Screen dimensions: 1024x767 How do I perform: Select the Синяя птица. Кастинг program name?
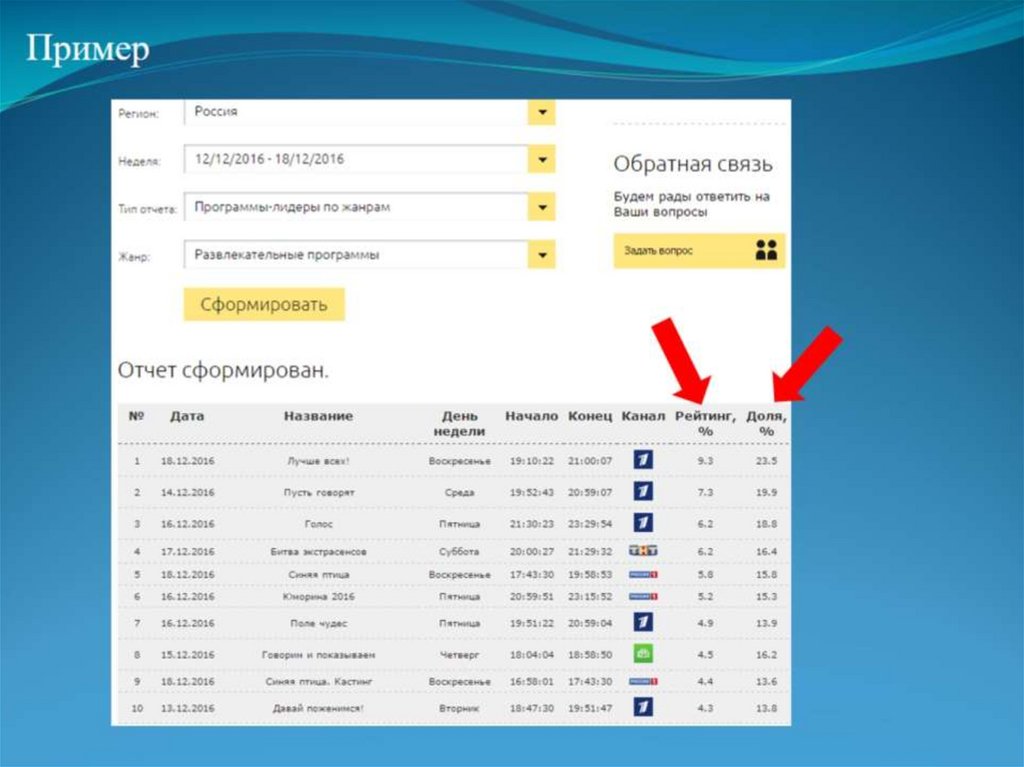pos(319,682)
